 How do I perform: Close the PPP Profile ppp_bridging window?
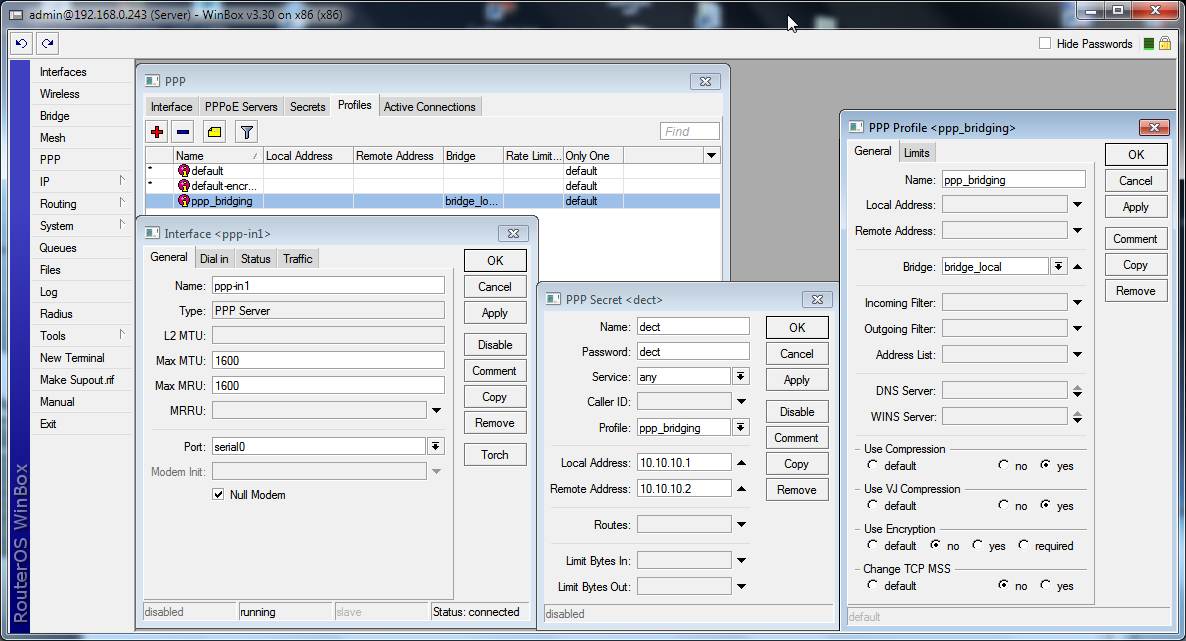[x=1154, y=127]
